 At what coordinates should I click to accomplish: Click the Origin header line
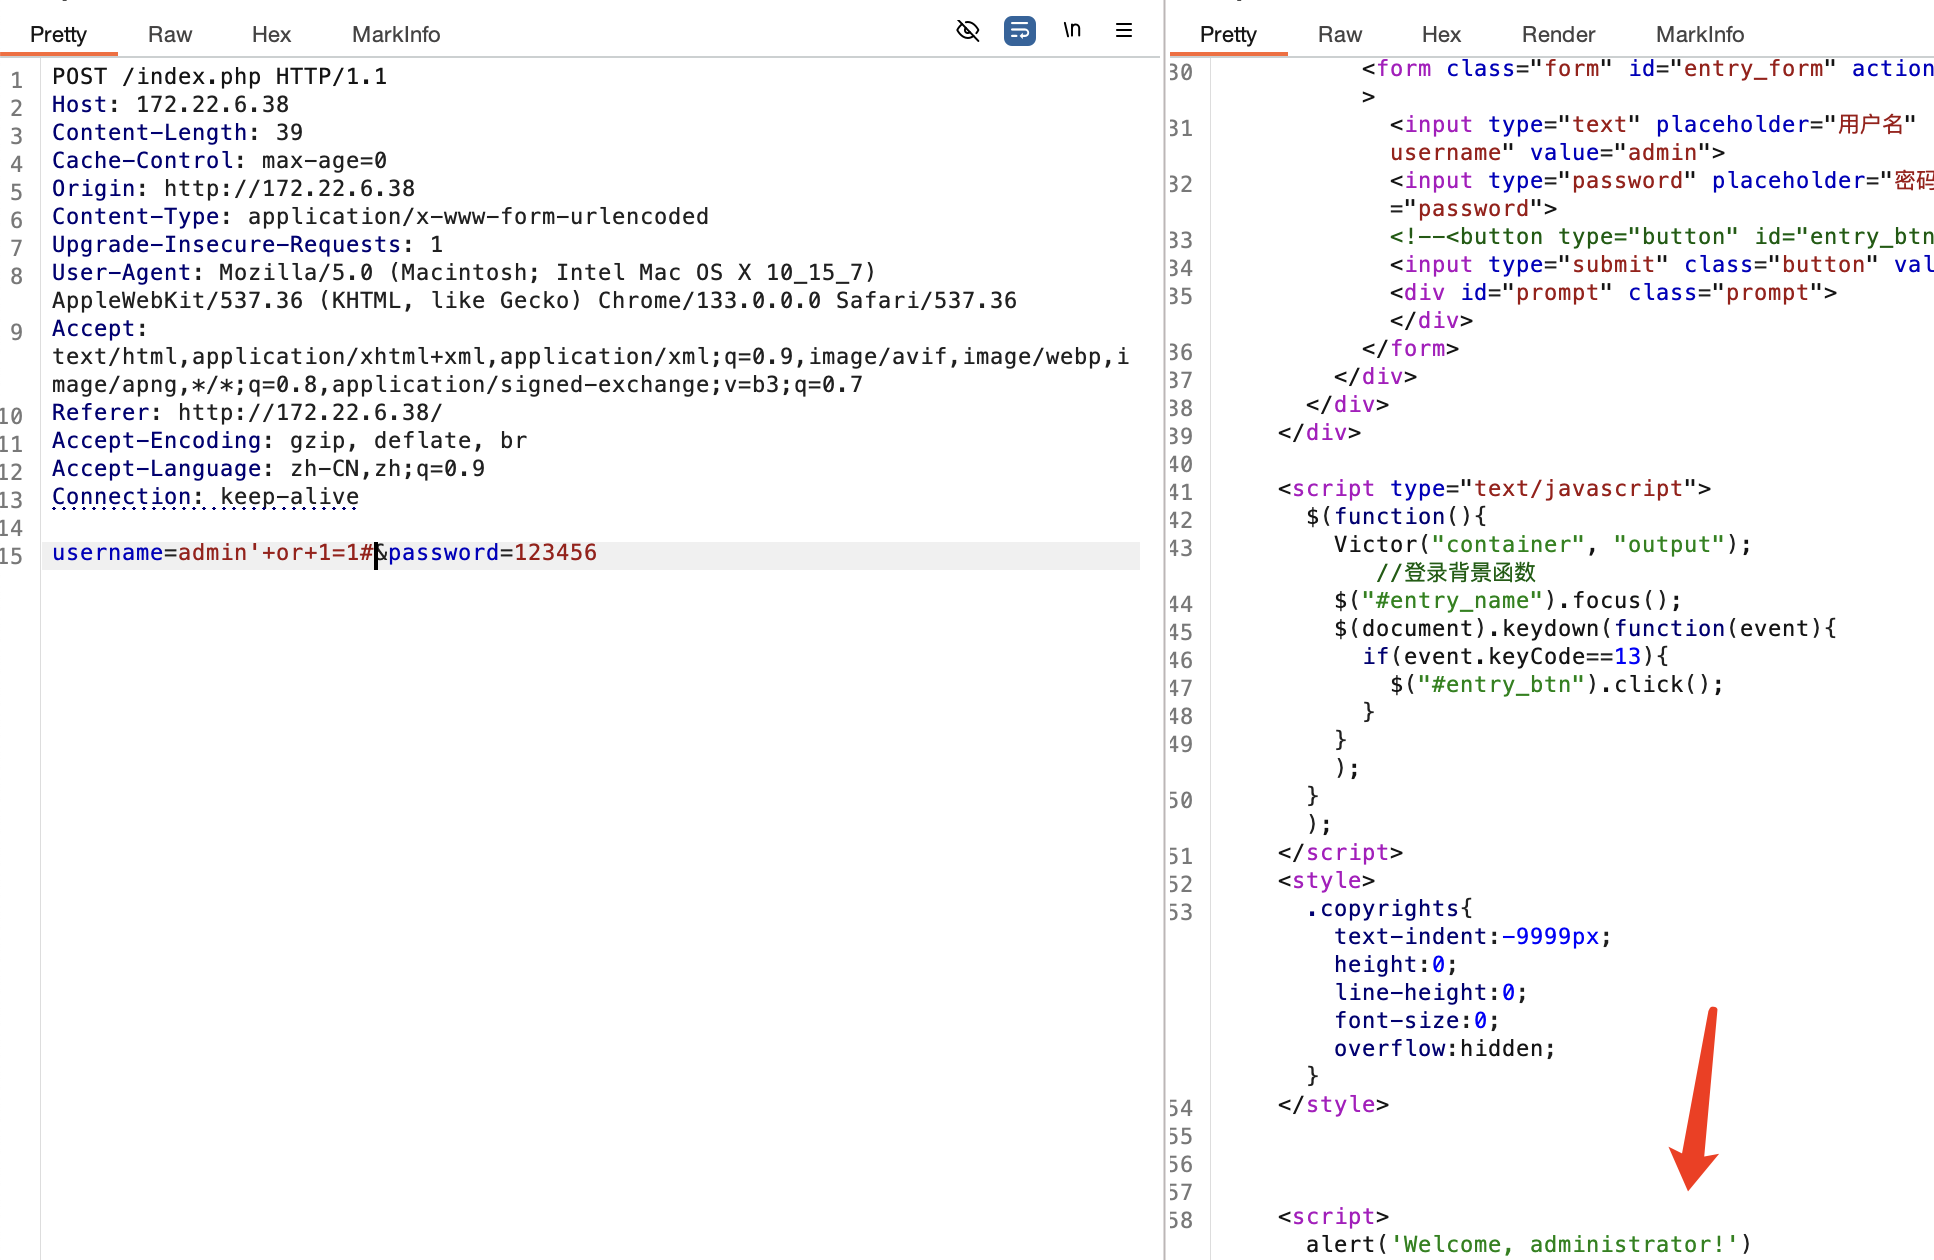coord(233,188)
